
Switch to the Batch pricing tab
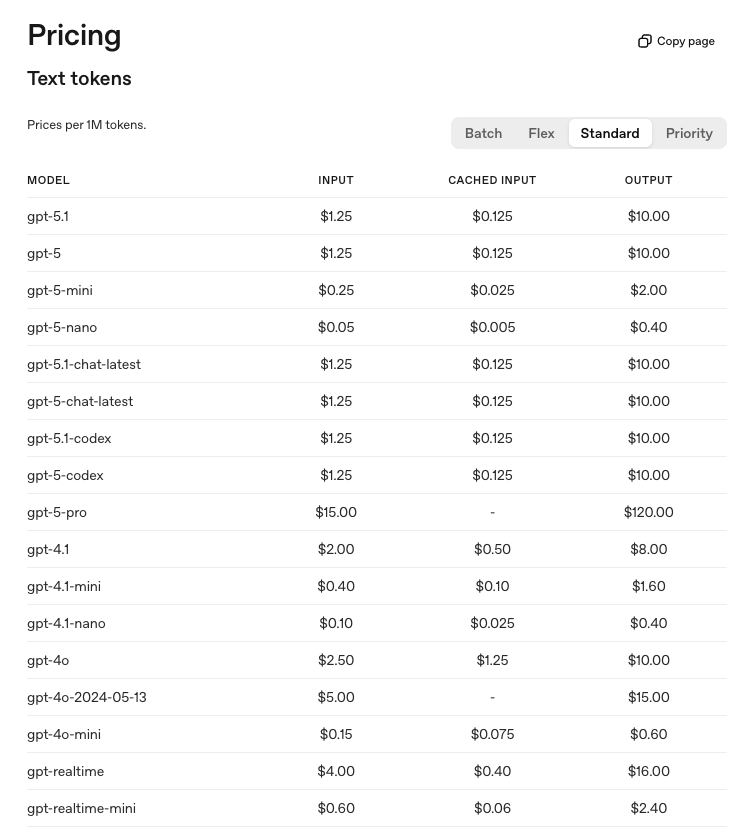[483, 133]
